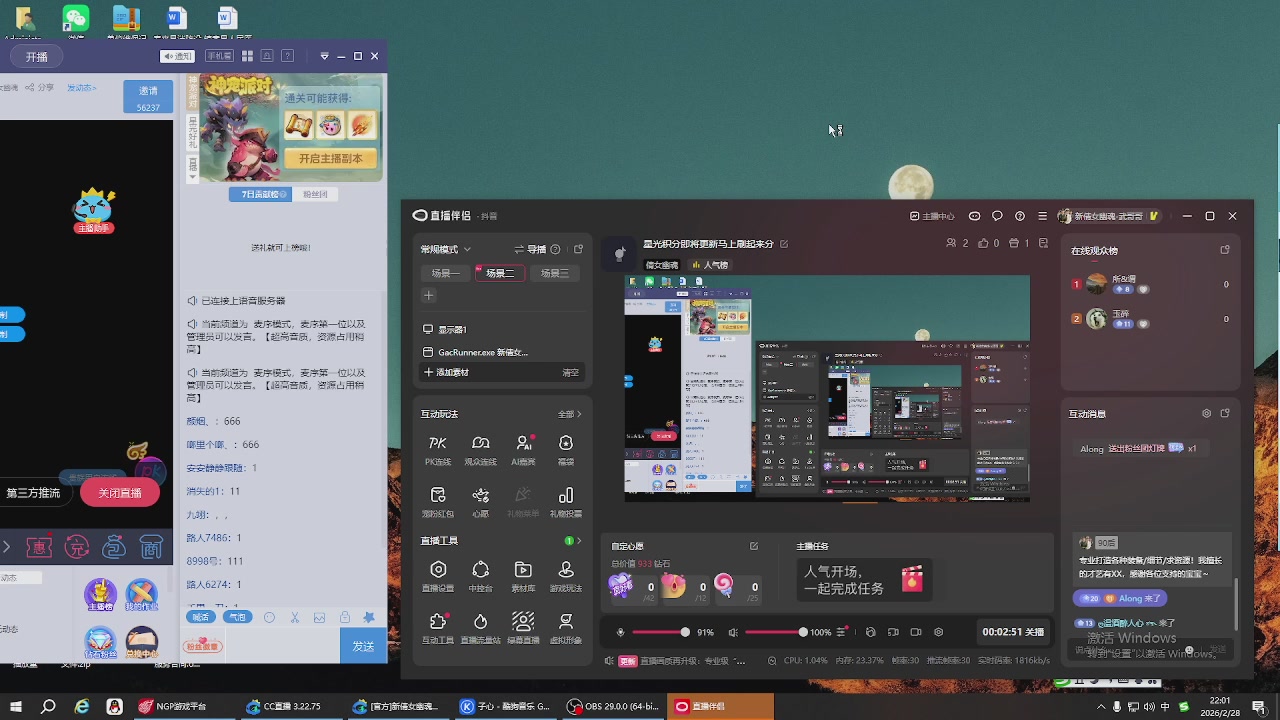Click the 虚拟形象 virtual avatar icon

pos(566,627)
